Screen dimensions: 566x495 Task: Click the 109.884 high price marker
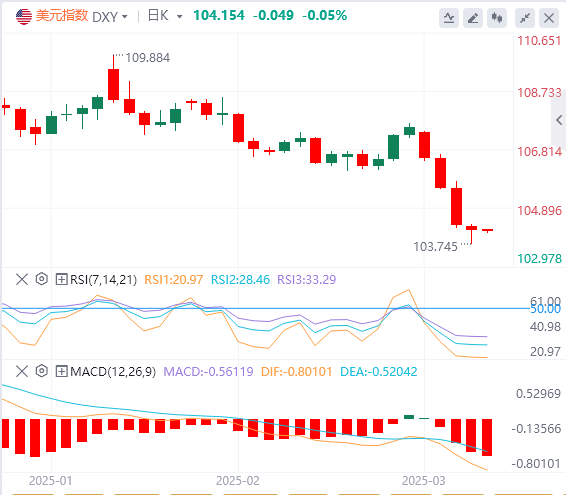pyautogui.click(x=148, y=58)
